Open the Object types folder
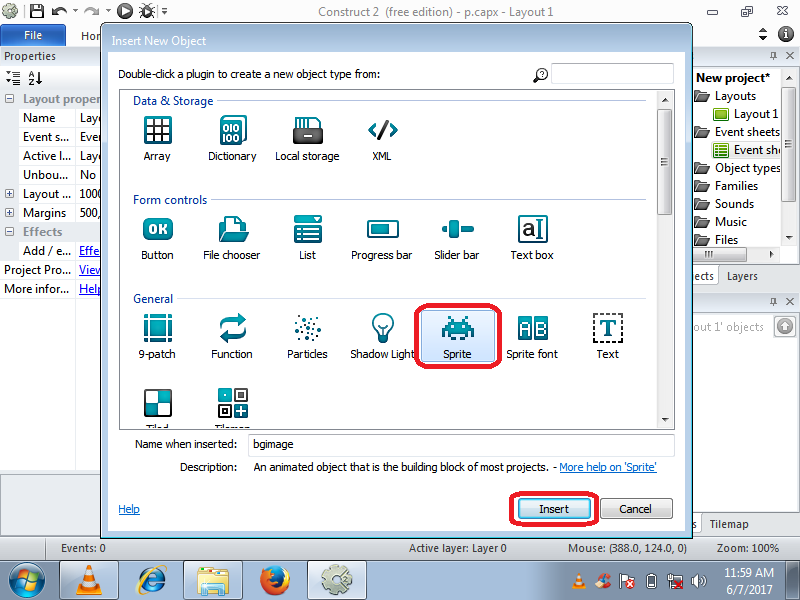This screenshot has height=600, width=800. point(747,168)
